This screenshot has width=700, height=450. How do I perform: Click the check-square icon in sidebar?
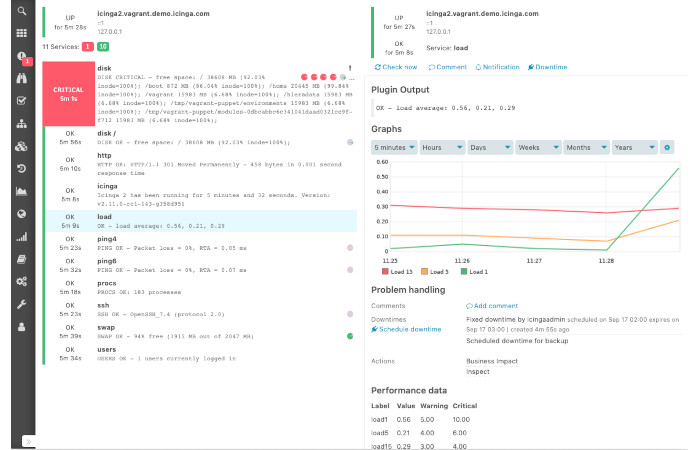point(21,101)
